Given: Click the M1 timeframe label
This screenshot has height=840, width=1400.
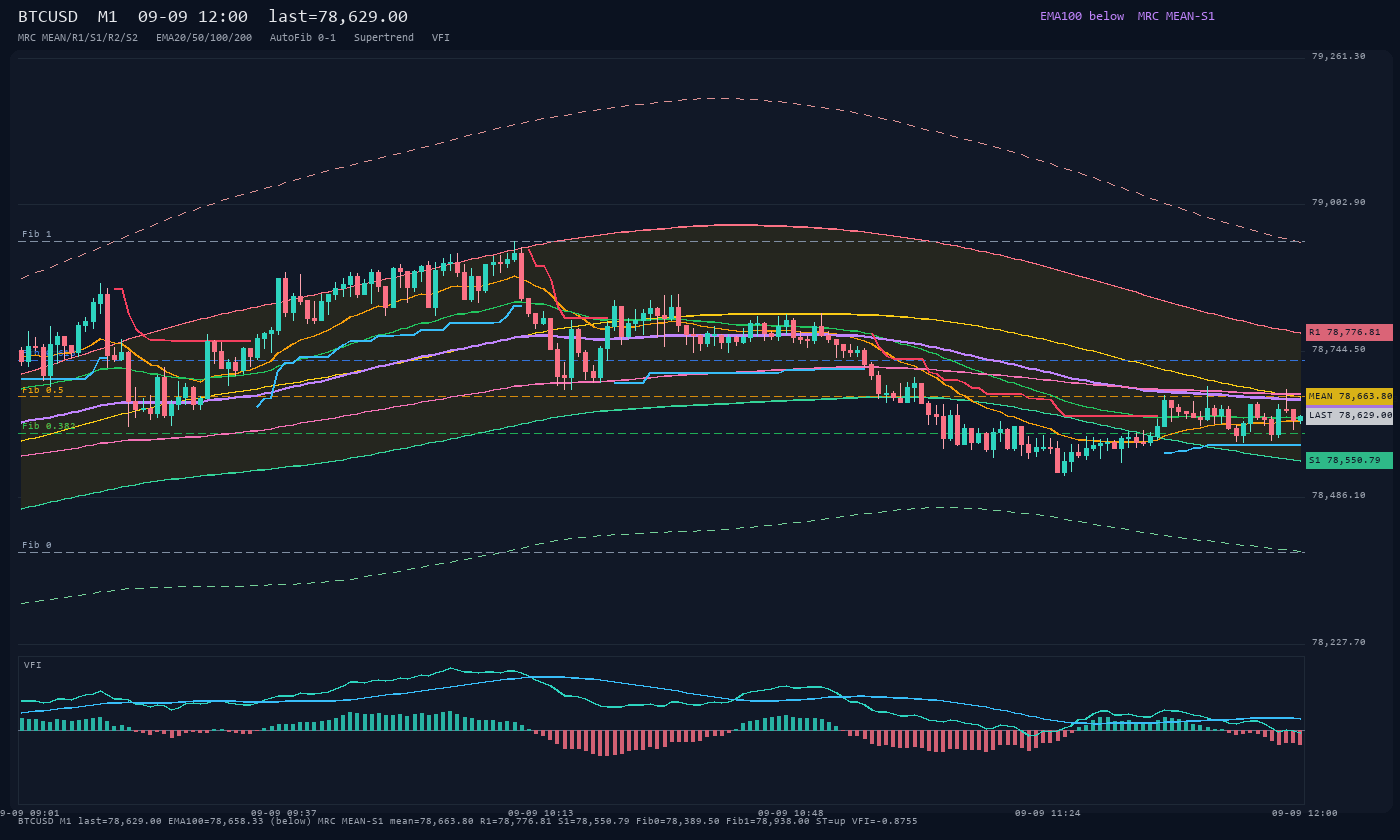Looking at the screenshot, I should click(107, 16).
